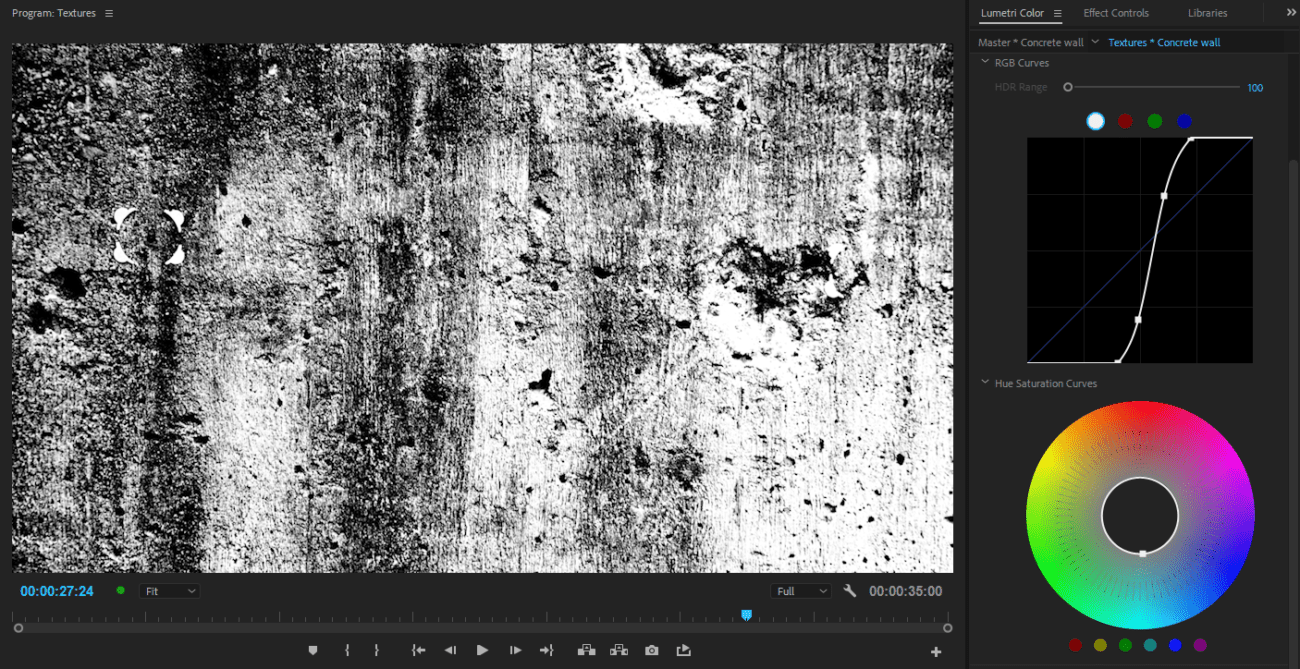This screenshot has width=1300, height=669.
Task: Click the current timecode display
Action: click(56, 590)
